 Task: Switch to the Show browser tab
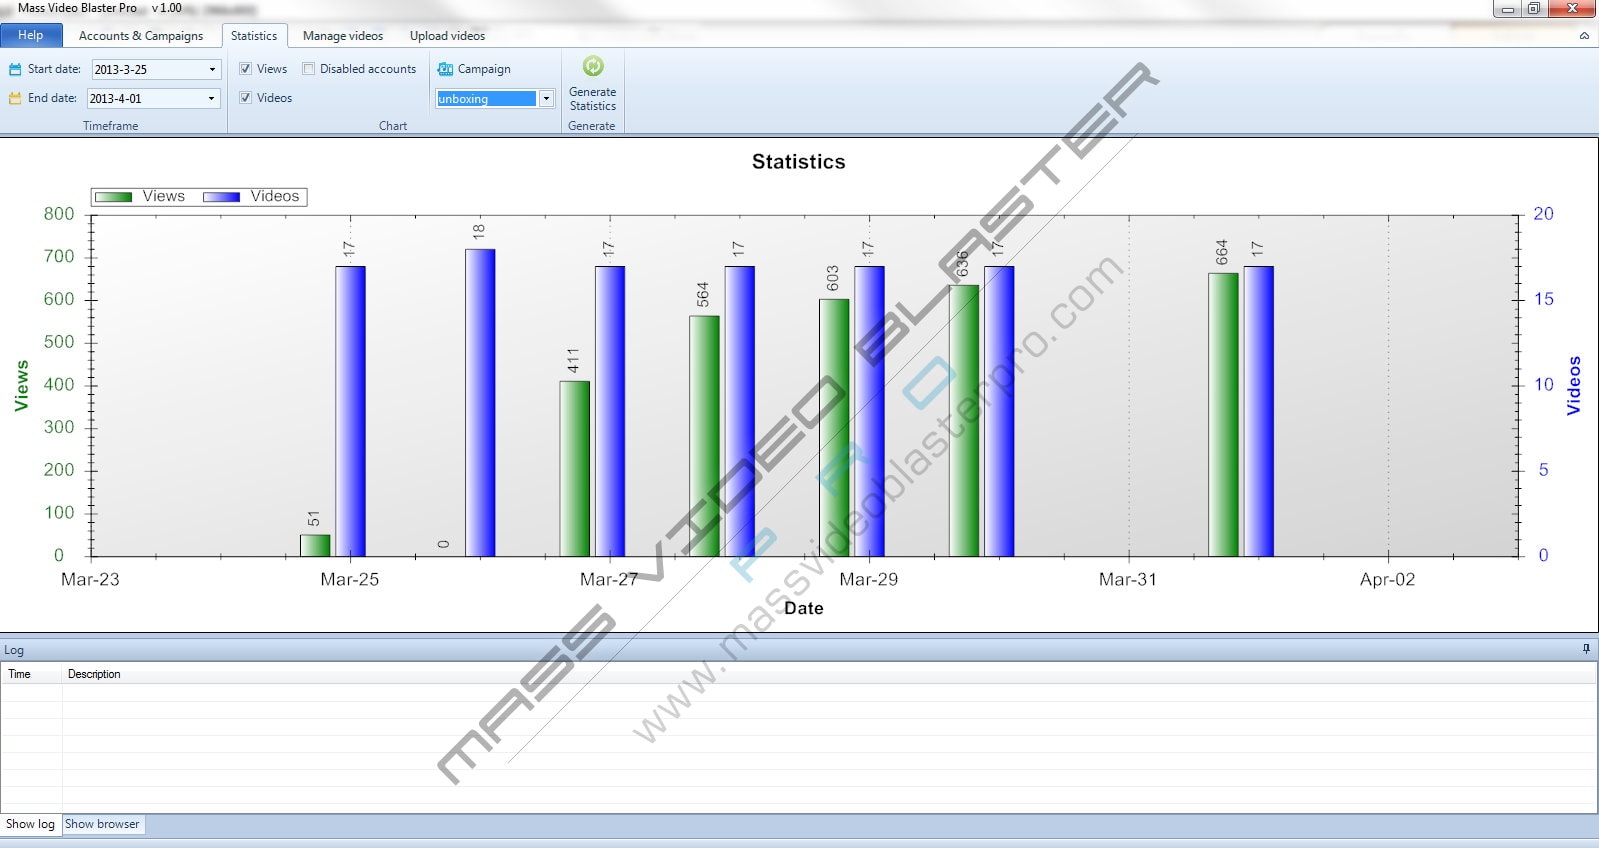[x=102, y=824]
